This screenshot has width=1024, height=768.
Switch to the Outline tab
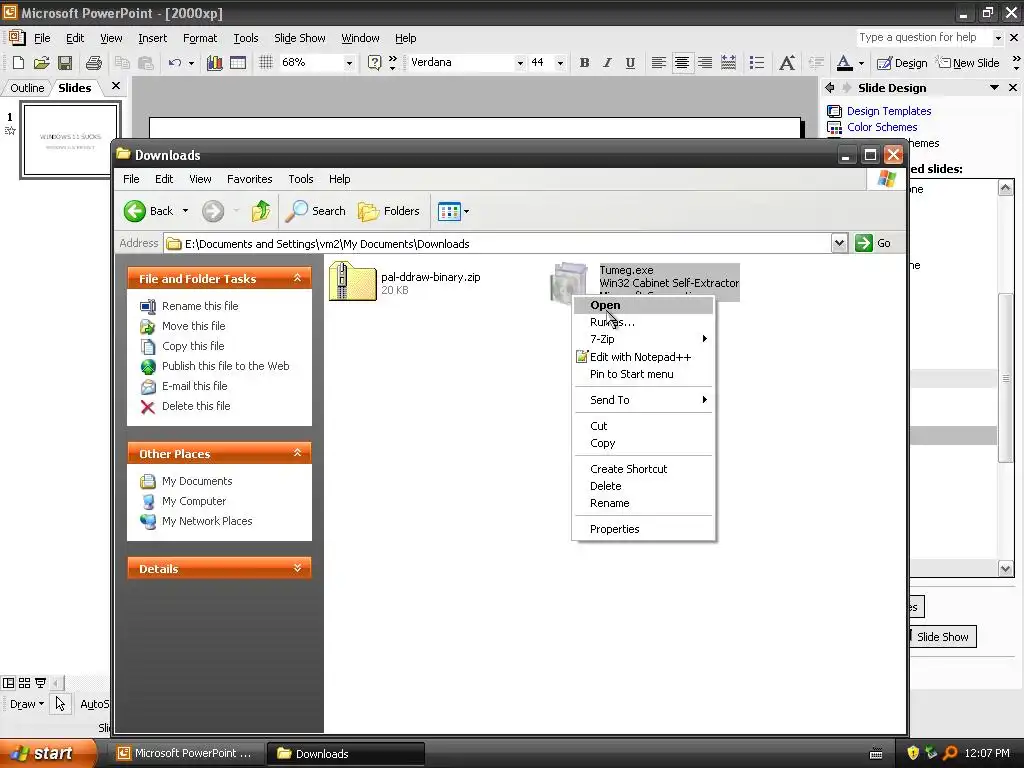[27, 88]
